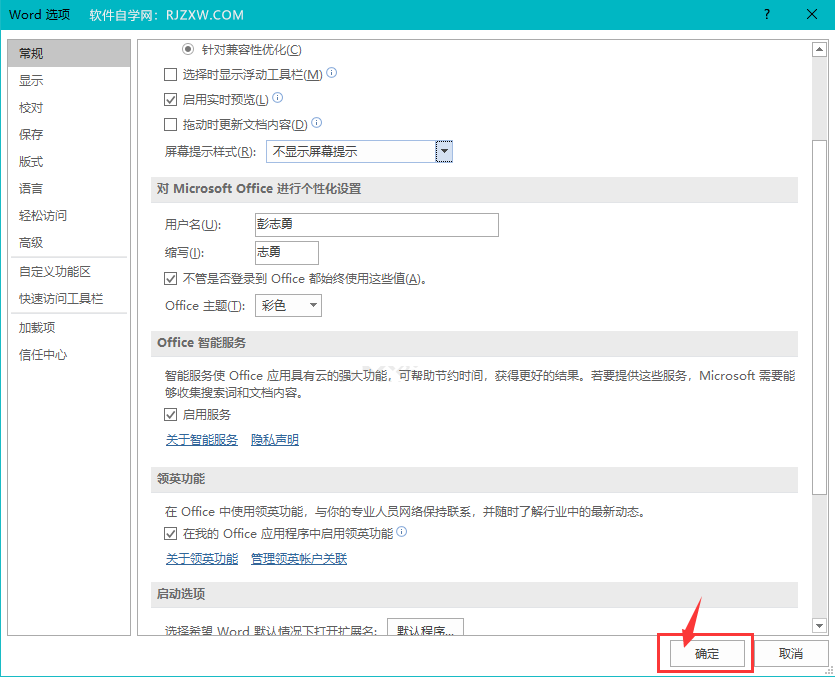This screenshot has height=677, width=835.
Task: Click inside the 用户名 input field
Action: click(376, 224)
